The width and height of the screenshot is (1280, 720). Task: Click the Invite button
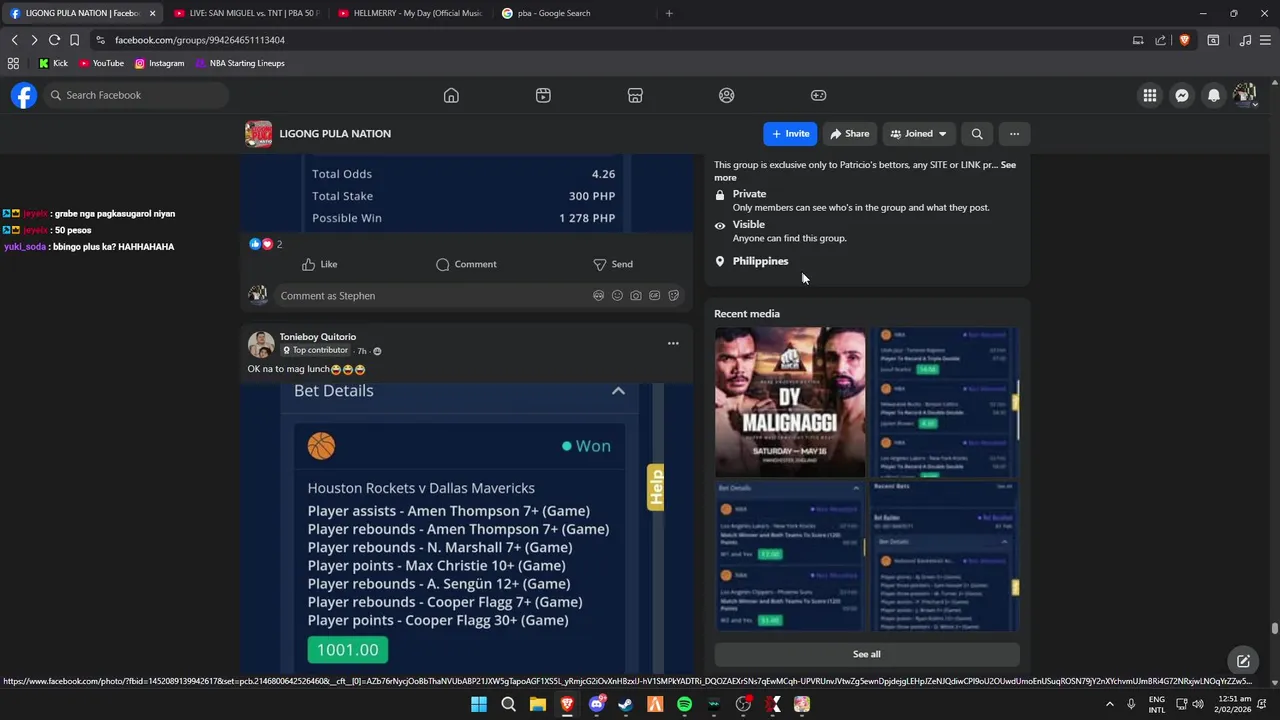click(790, 134)
